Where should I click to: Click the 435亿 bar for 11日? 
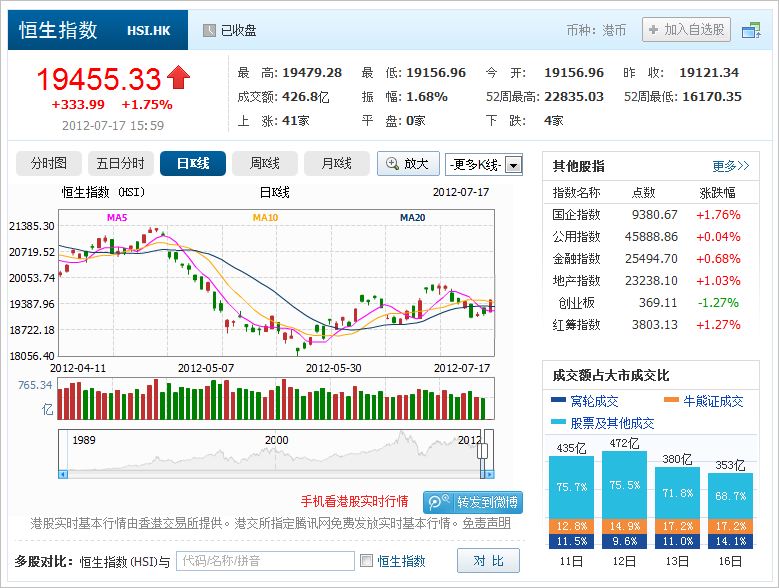click(571, 502)
